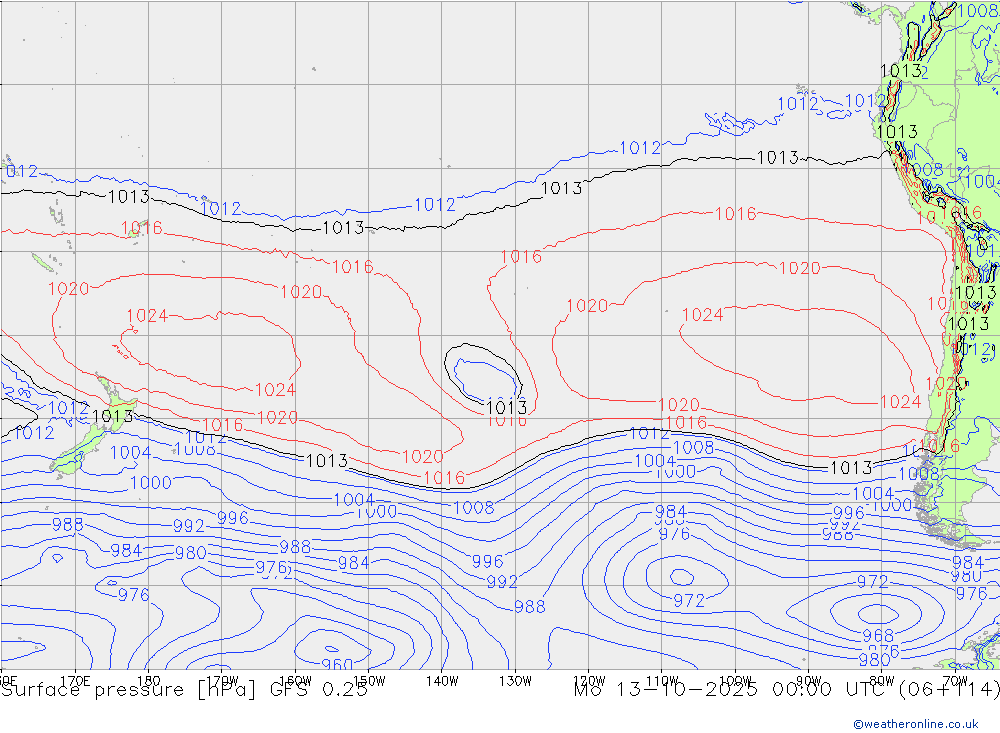This screenshot has width=1000, height=733.
Task: Click the 130W longitude axis label
Action: [x=515, y=681]
